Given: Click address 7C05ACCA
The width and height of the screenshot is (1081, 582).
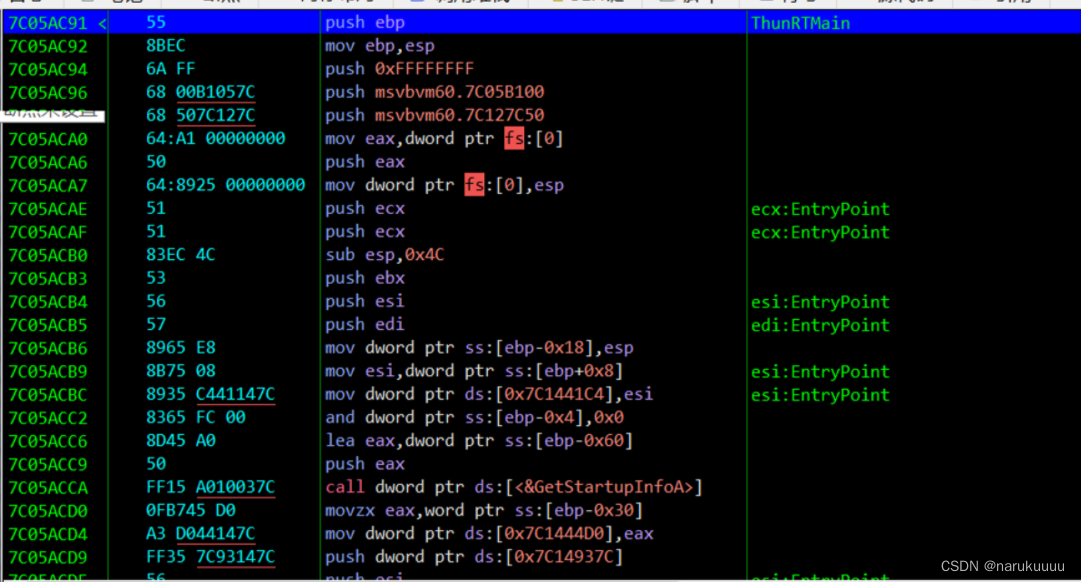Looking at the screenshot, I should (x=48, y=489).
